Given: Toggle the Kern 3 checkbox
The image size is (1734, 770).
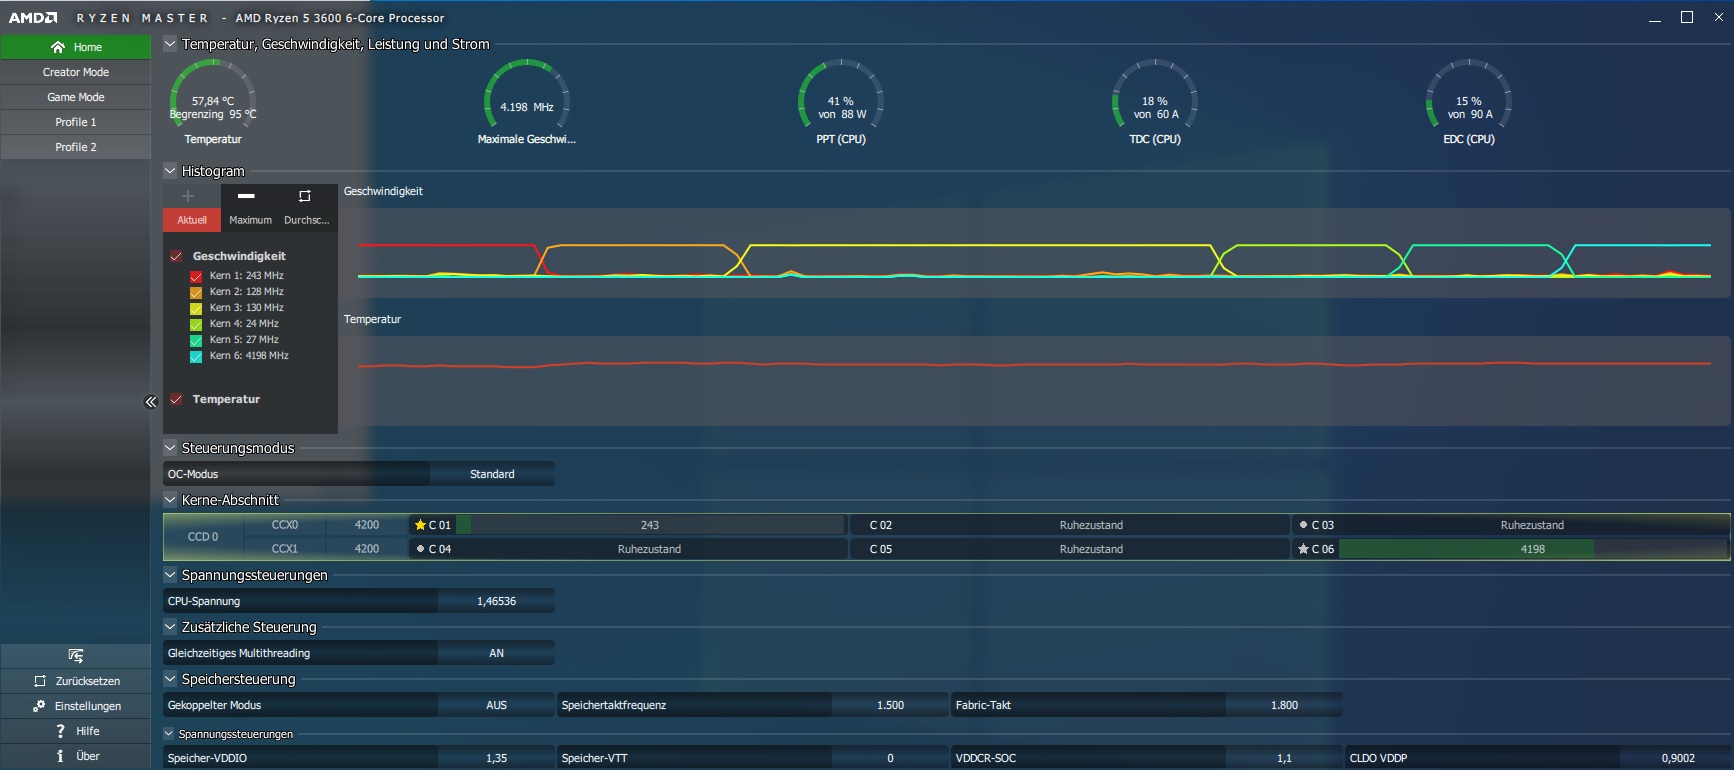Looking at the screenshot, I should click(196, 308).
